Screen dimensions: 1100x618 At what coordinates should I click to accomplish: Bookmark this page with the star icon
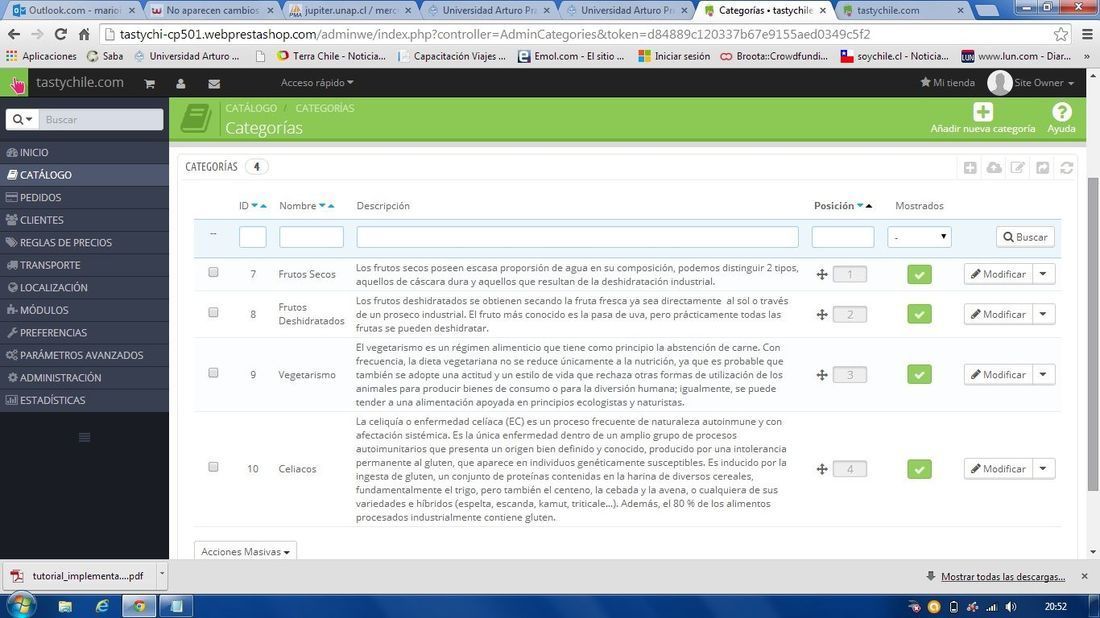[1061, 34]
